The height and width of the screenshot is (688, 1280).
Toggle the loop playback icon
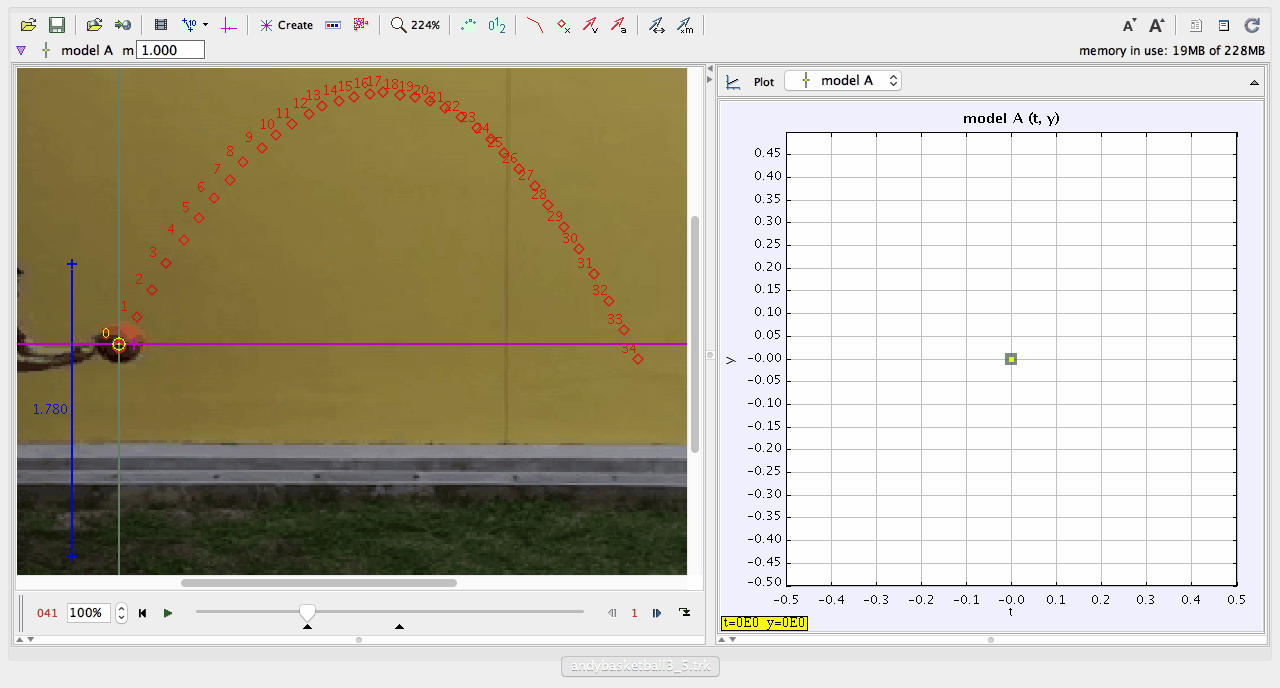tap(685, 613)
